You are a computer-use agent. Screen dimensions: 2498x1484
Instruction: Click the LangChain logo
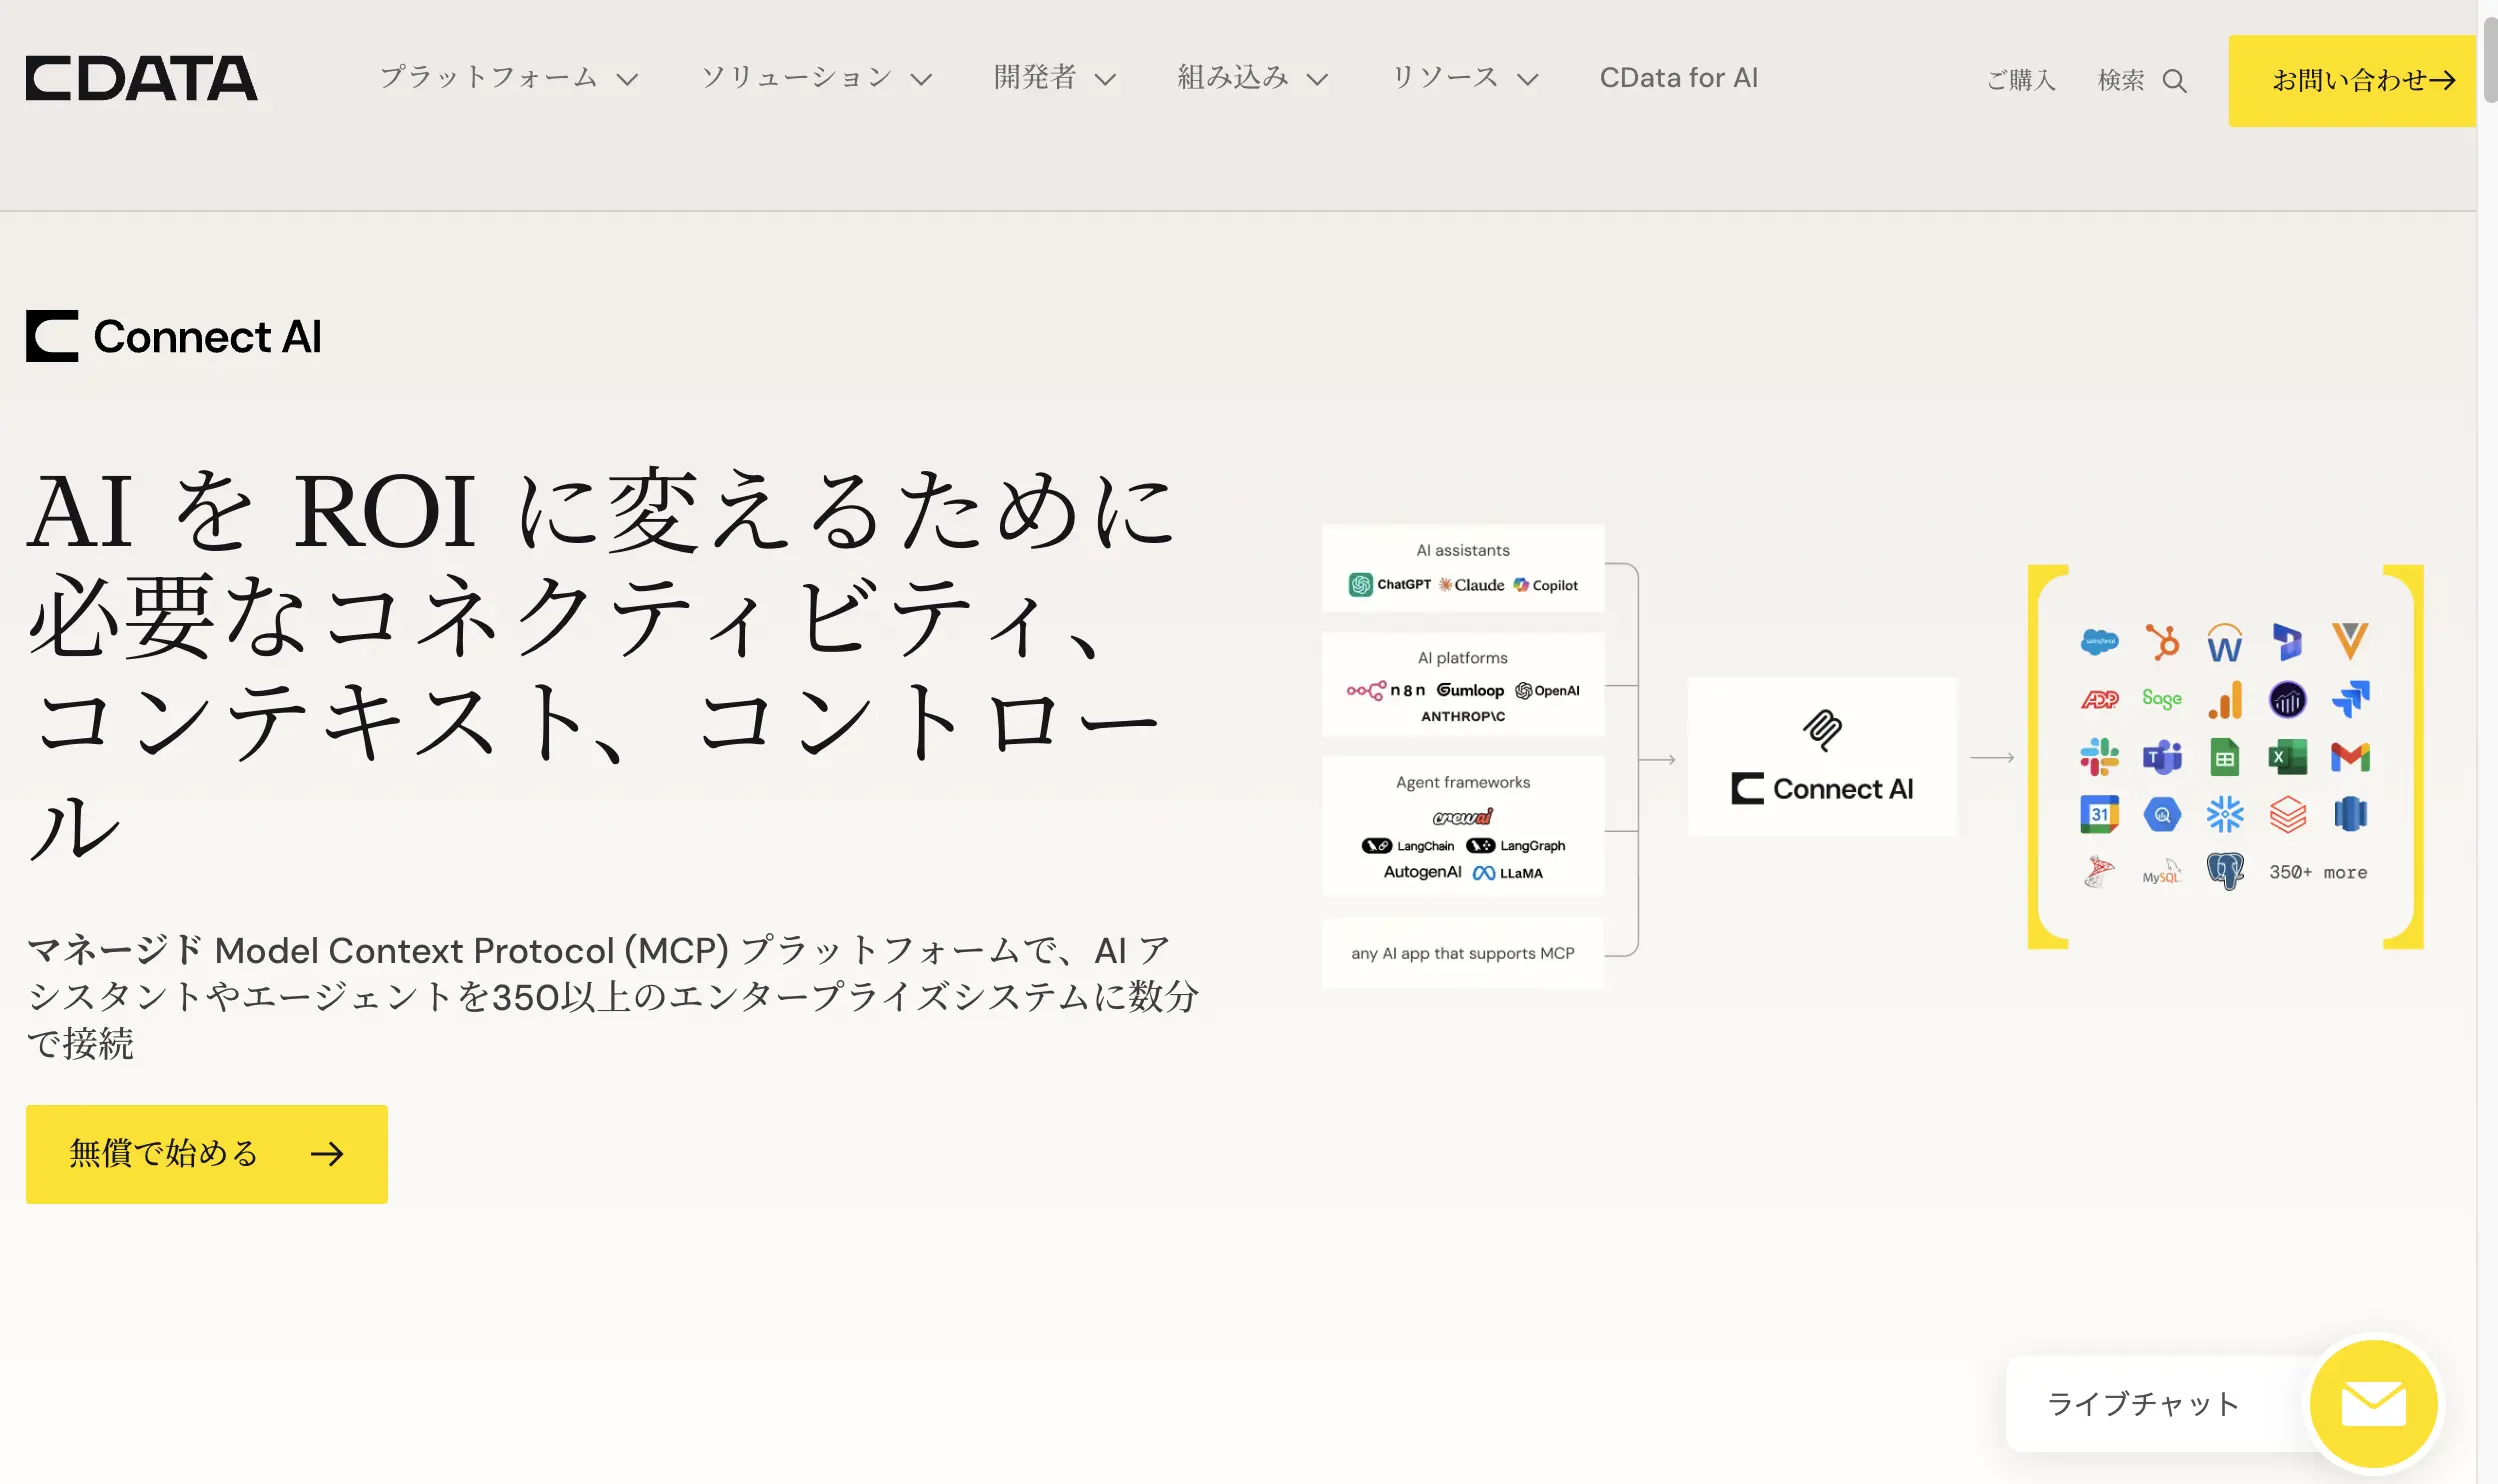[x=1408, y=845]
